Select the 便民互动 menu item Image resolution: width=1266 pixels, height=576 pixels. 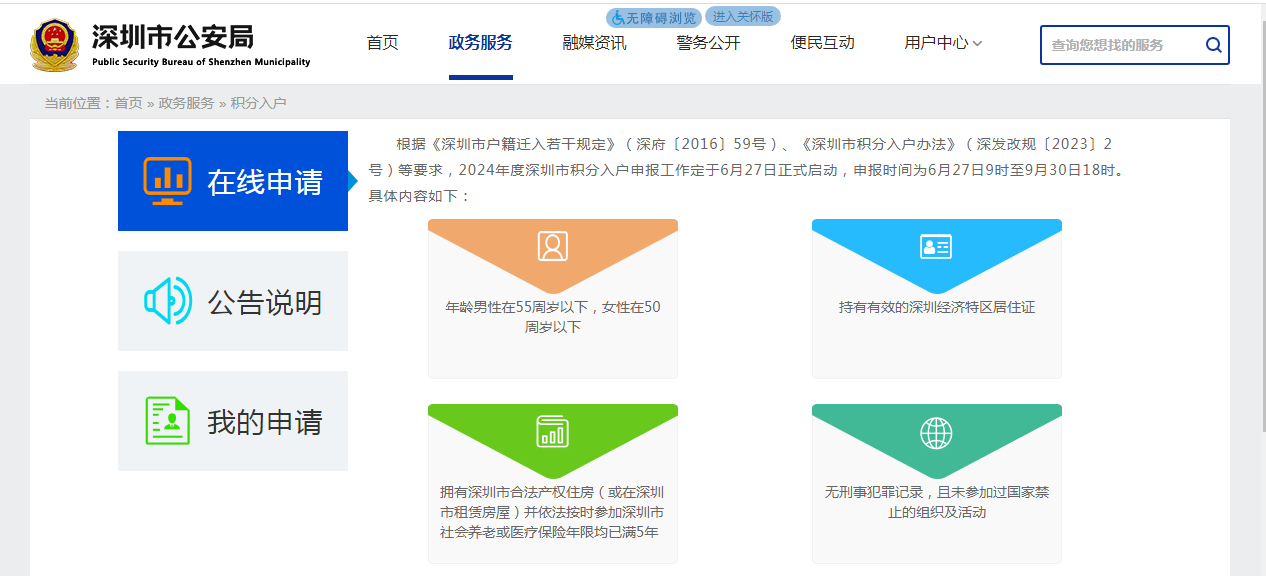coord(822,43)
